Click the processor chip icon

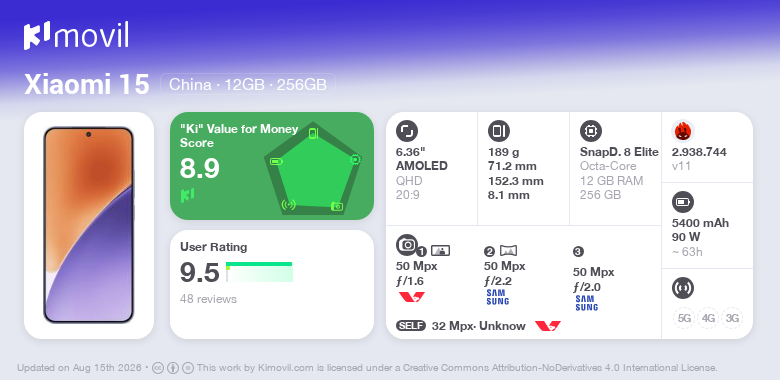(x=590, y=131)
